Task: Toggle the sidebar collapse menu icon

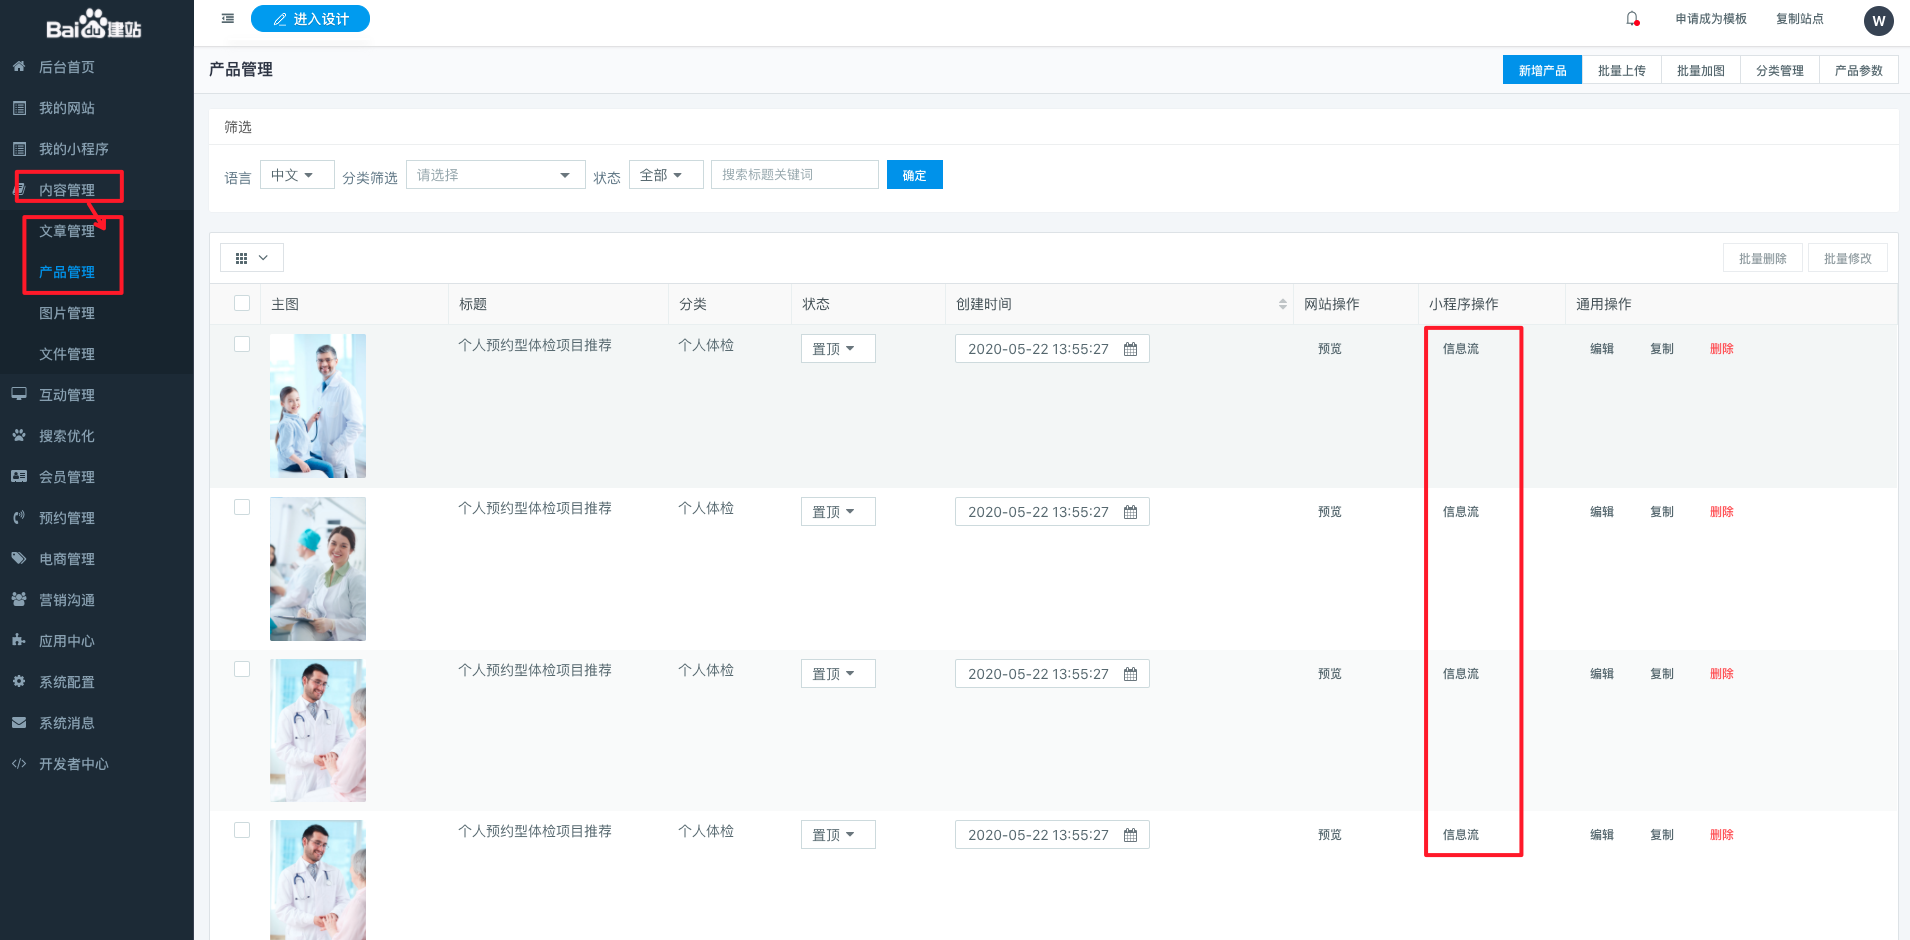Action: click(x=228, y=19)
